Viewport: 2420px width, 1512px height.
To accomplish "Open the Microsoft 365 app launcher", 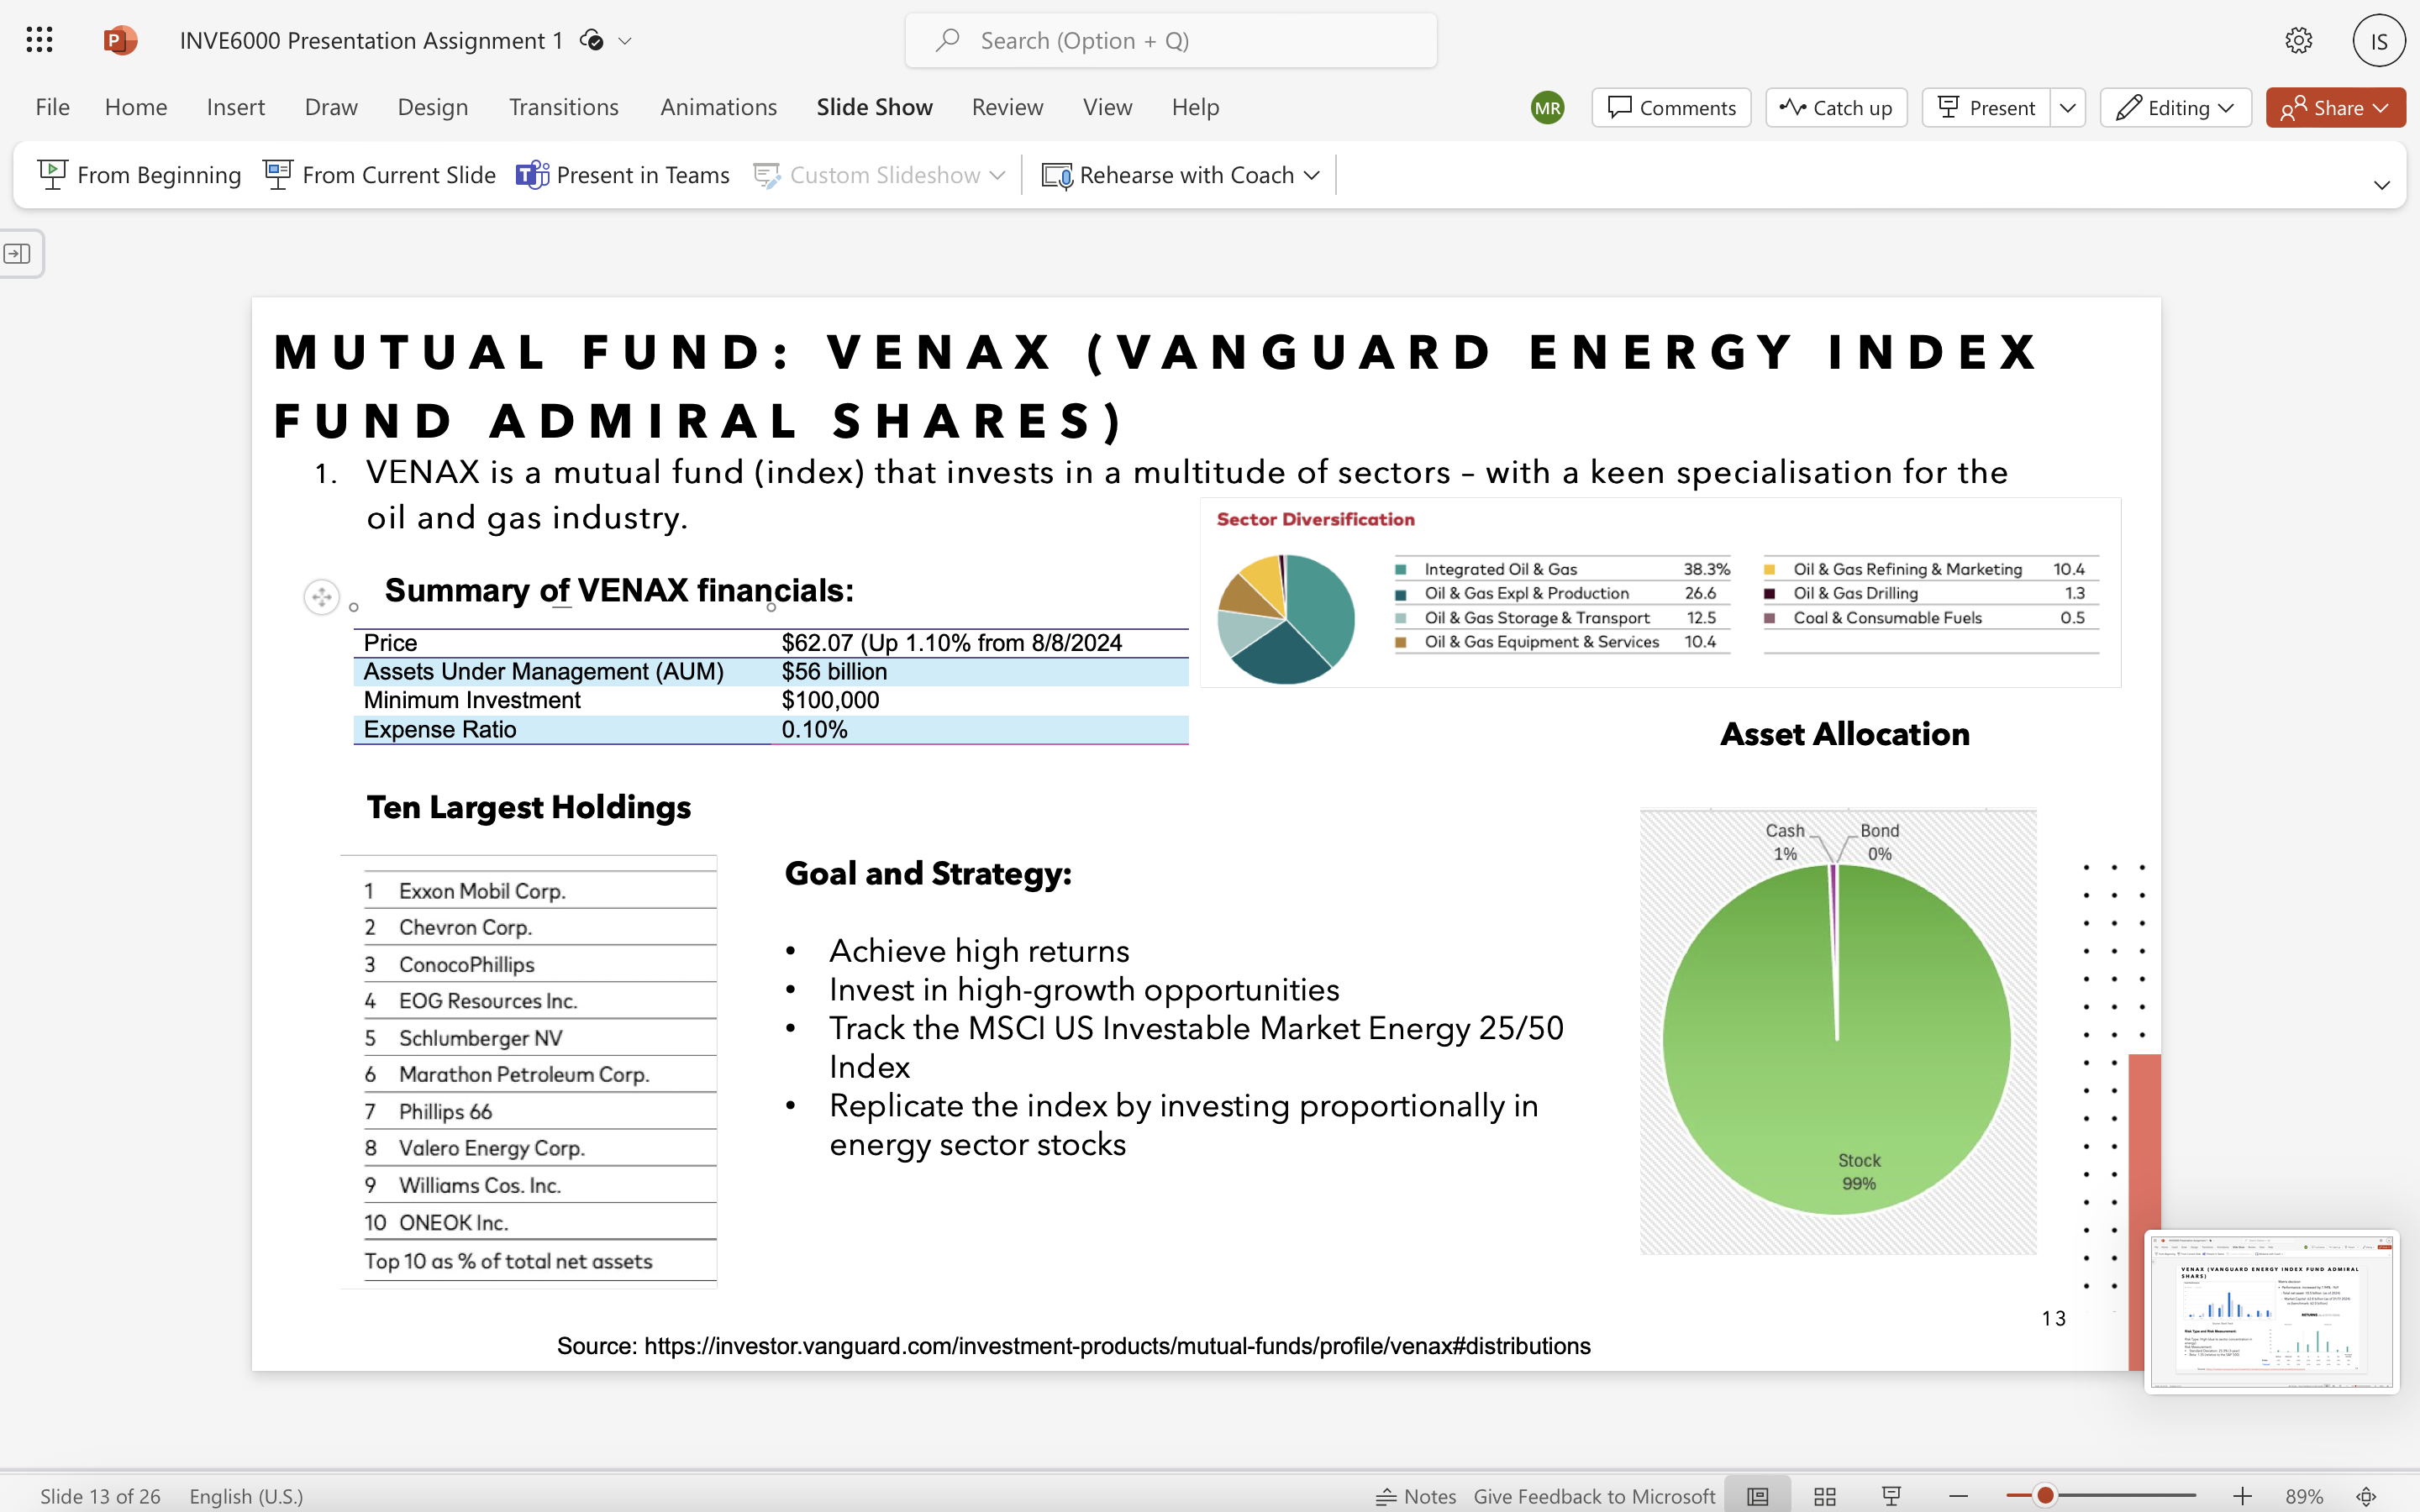I will [x=39, y=40].
